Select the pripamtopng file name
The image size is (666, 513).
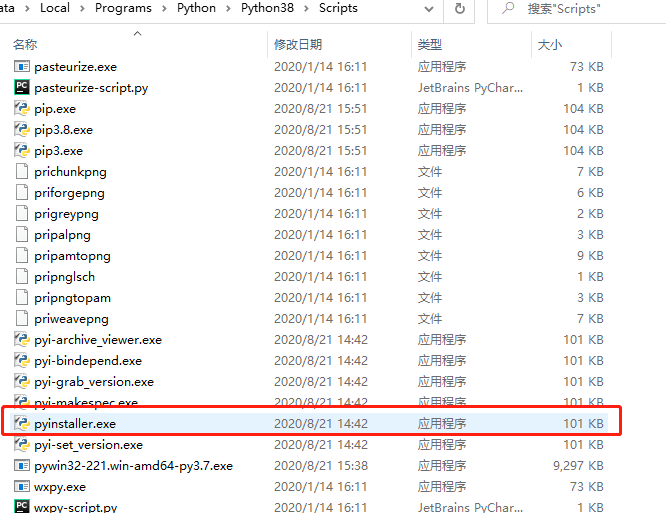click(x=73, y=256)
